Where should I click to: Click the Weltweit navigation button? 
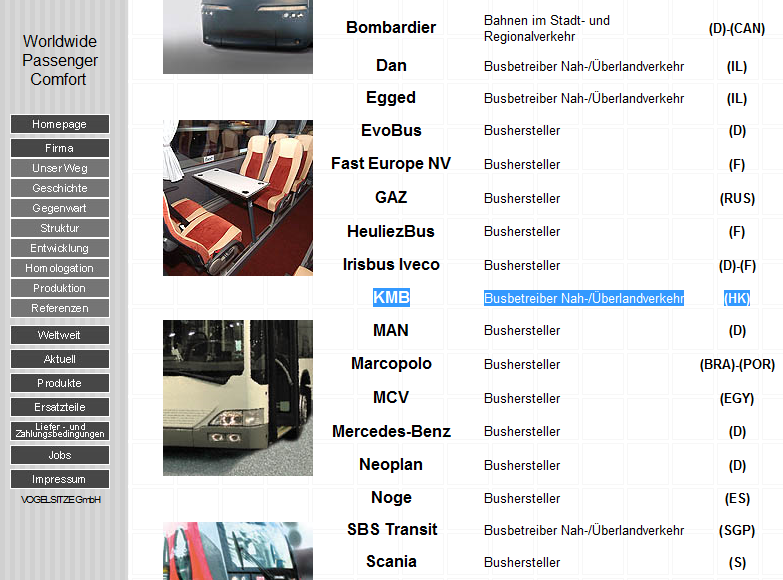point(59,335)
